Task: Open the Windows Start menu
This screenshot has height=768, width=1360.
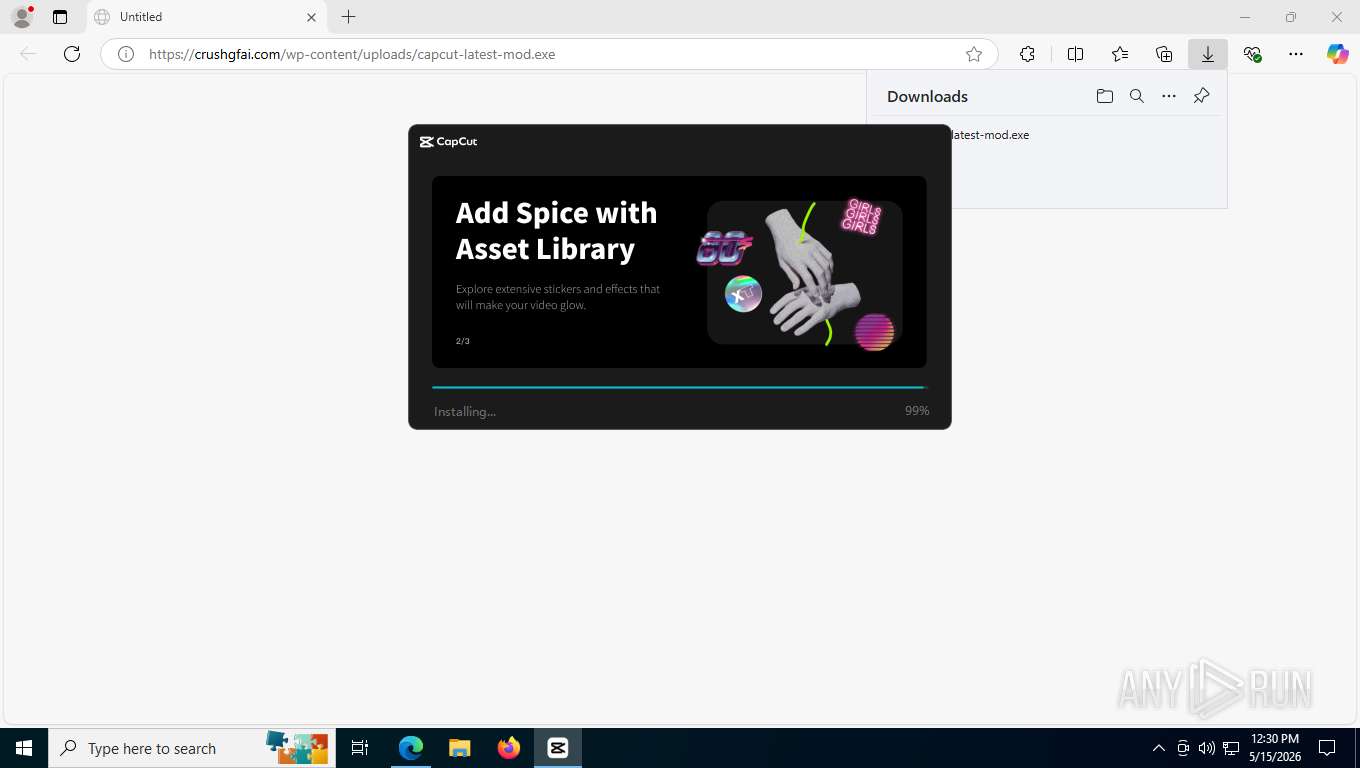Action: point(24,748)
